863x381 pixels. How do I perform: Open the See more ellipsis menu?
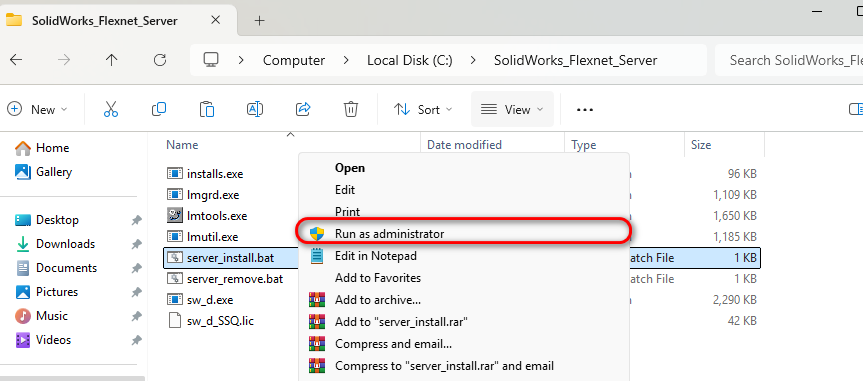[585, 110]
